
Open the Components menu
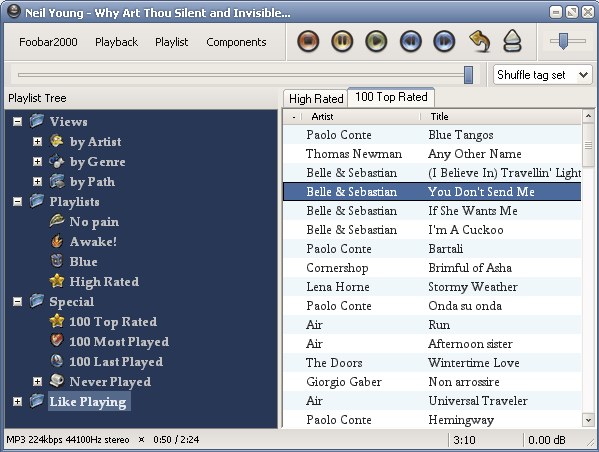click(236, 42)
